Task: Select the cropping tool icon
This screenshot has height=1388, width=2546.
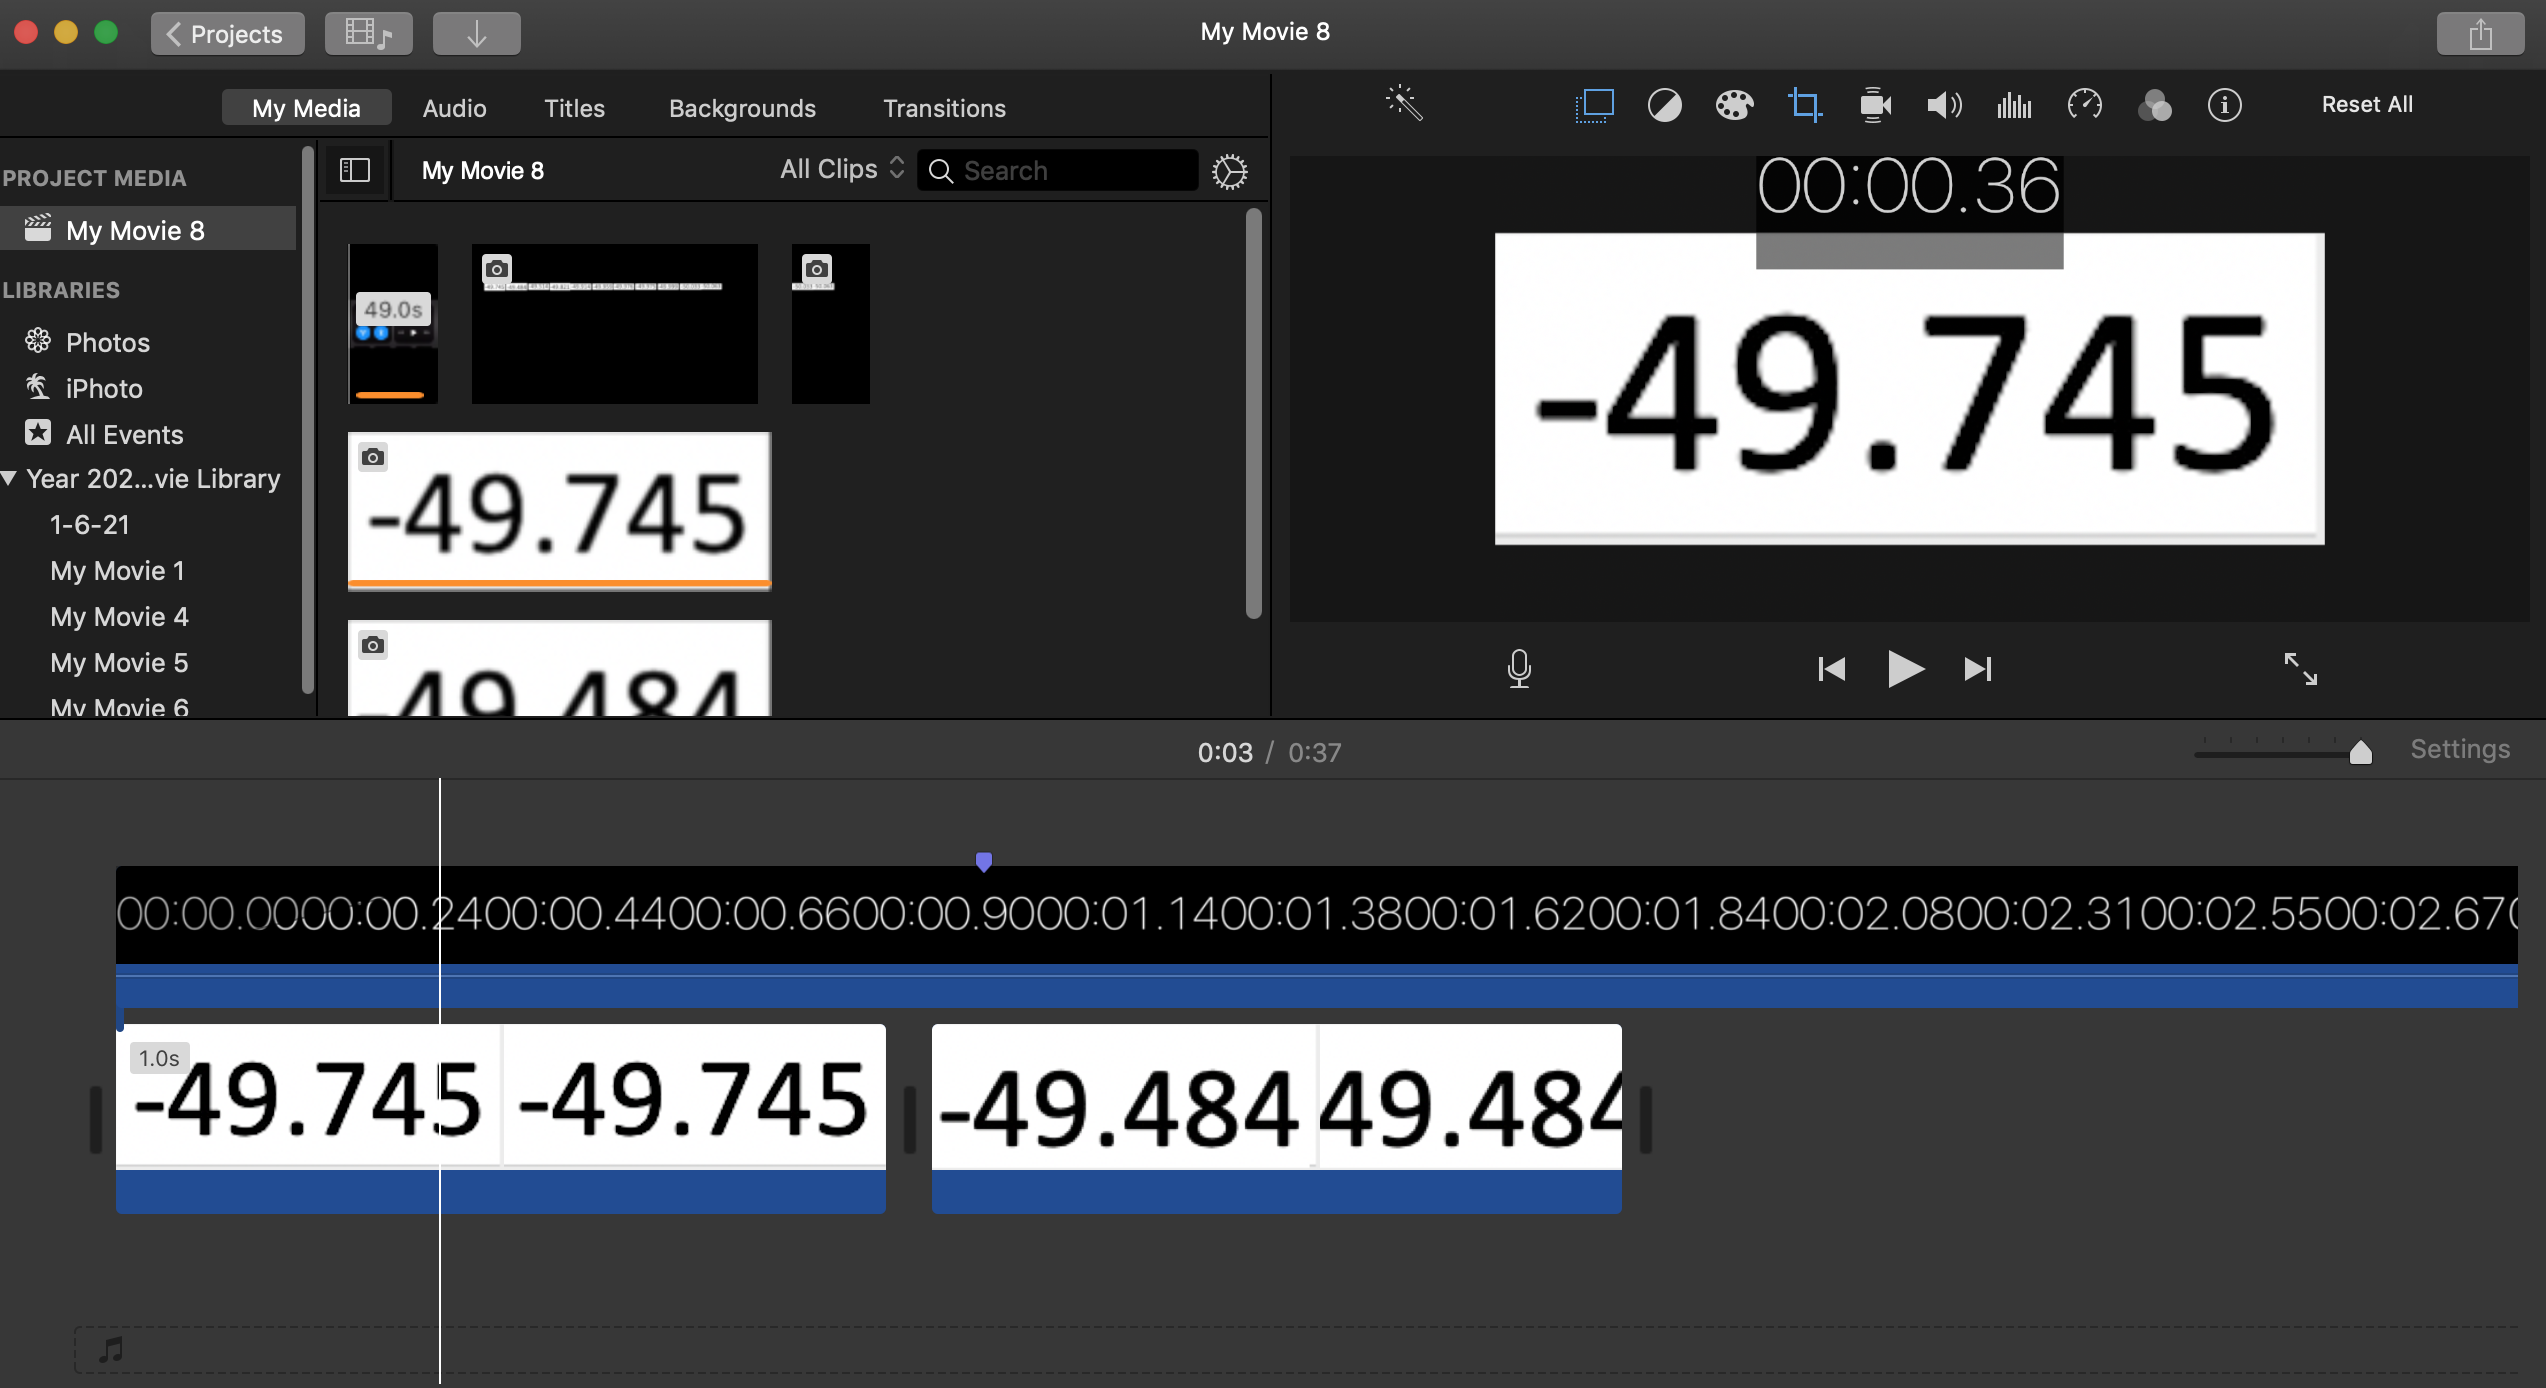Action: pos(1804,105)
